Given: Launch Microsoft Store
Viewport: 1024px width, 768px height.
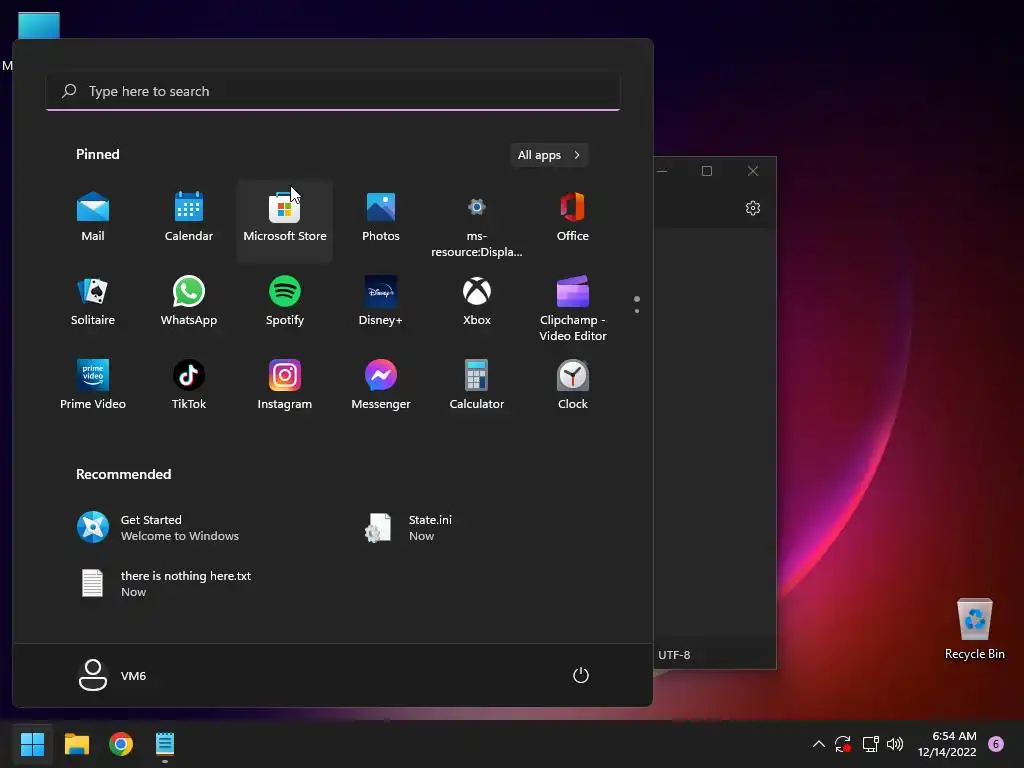Looking at the screenshot, I should (x=285, y=219).
